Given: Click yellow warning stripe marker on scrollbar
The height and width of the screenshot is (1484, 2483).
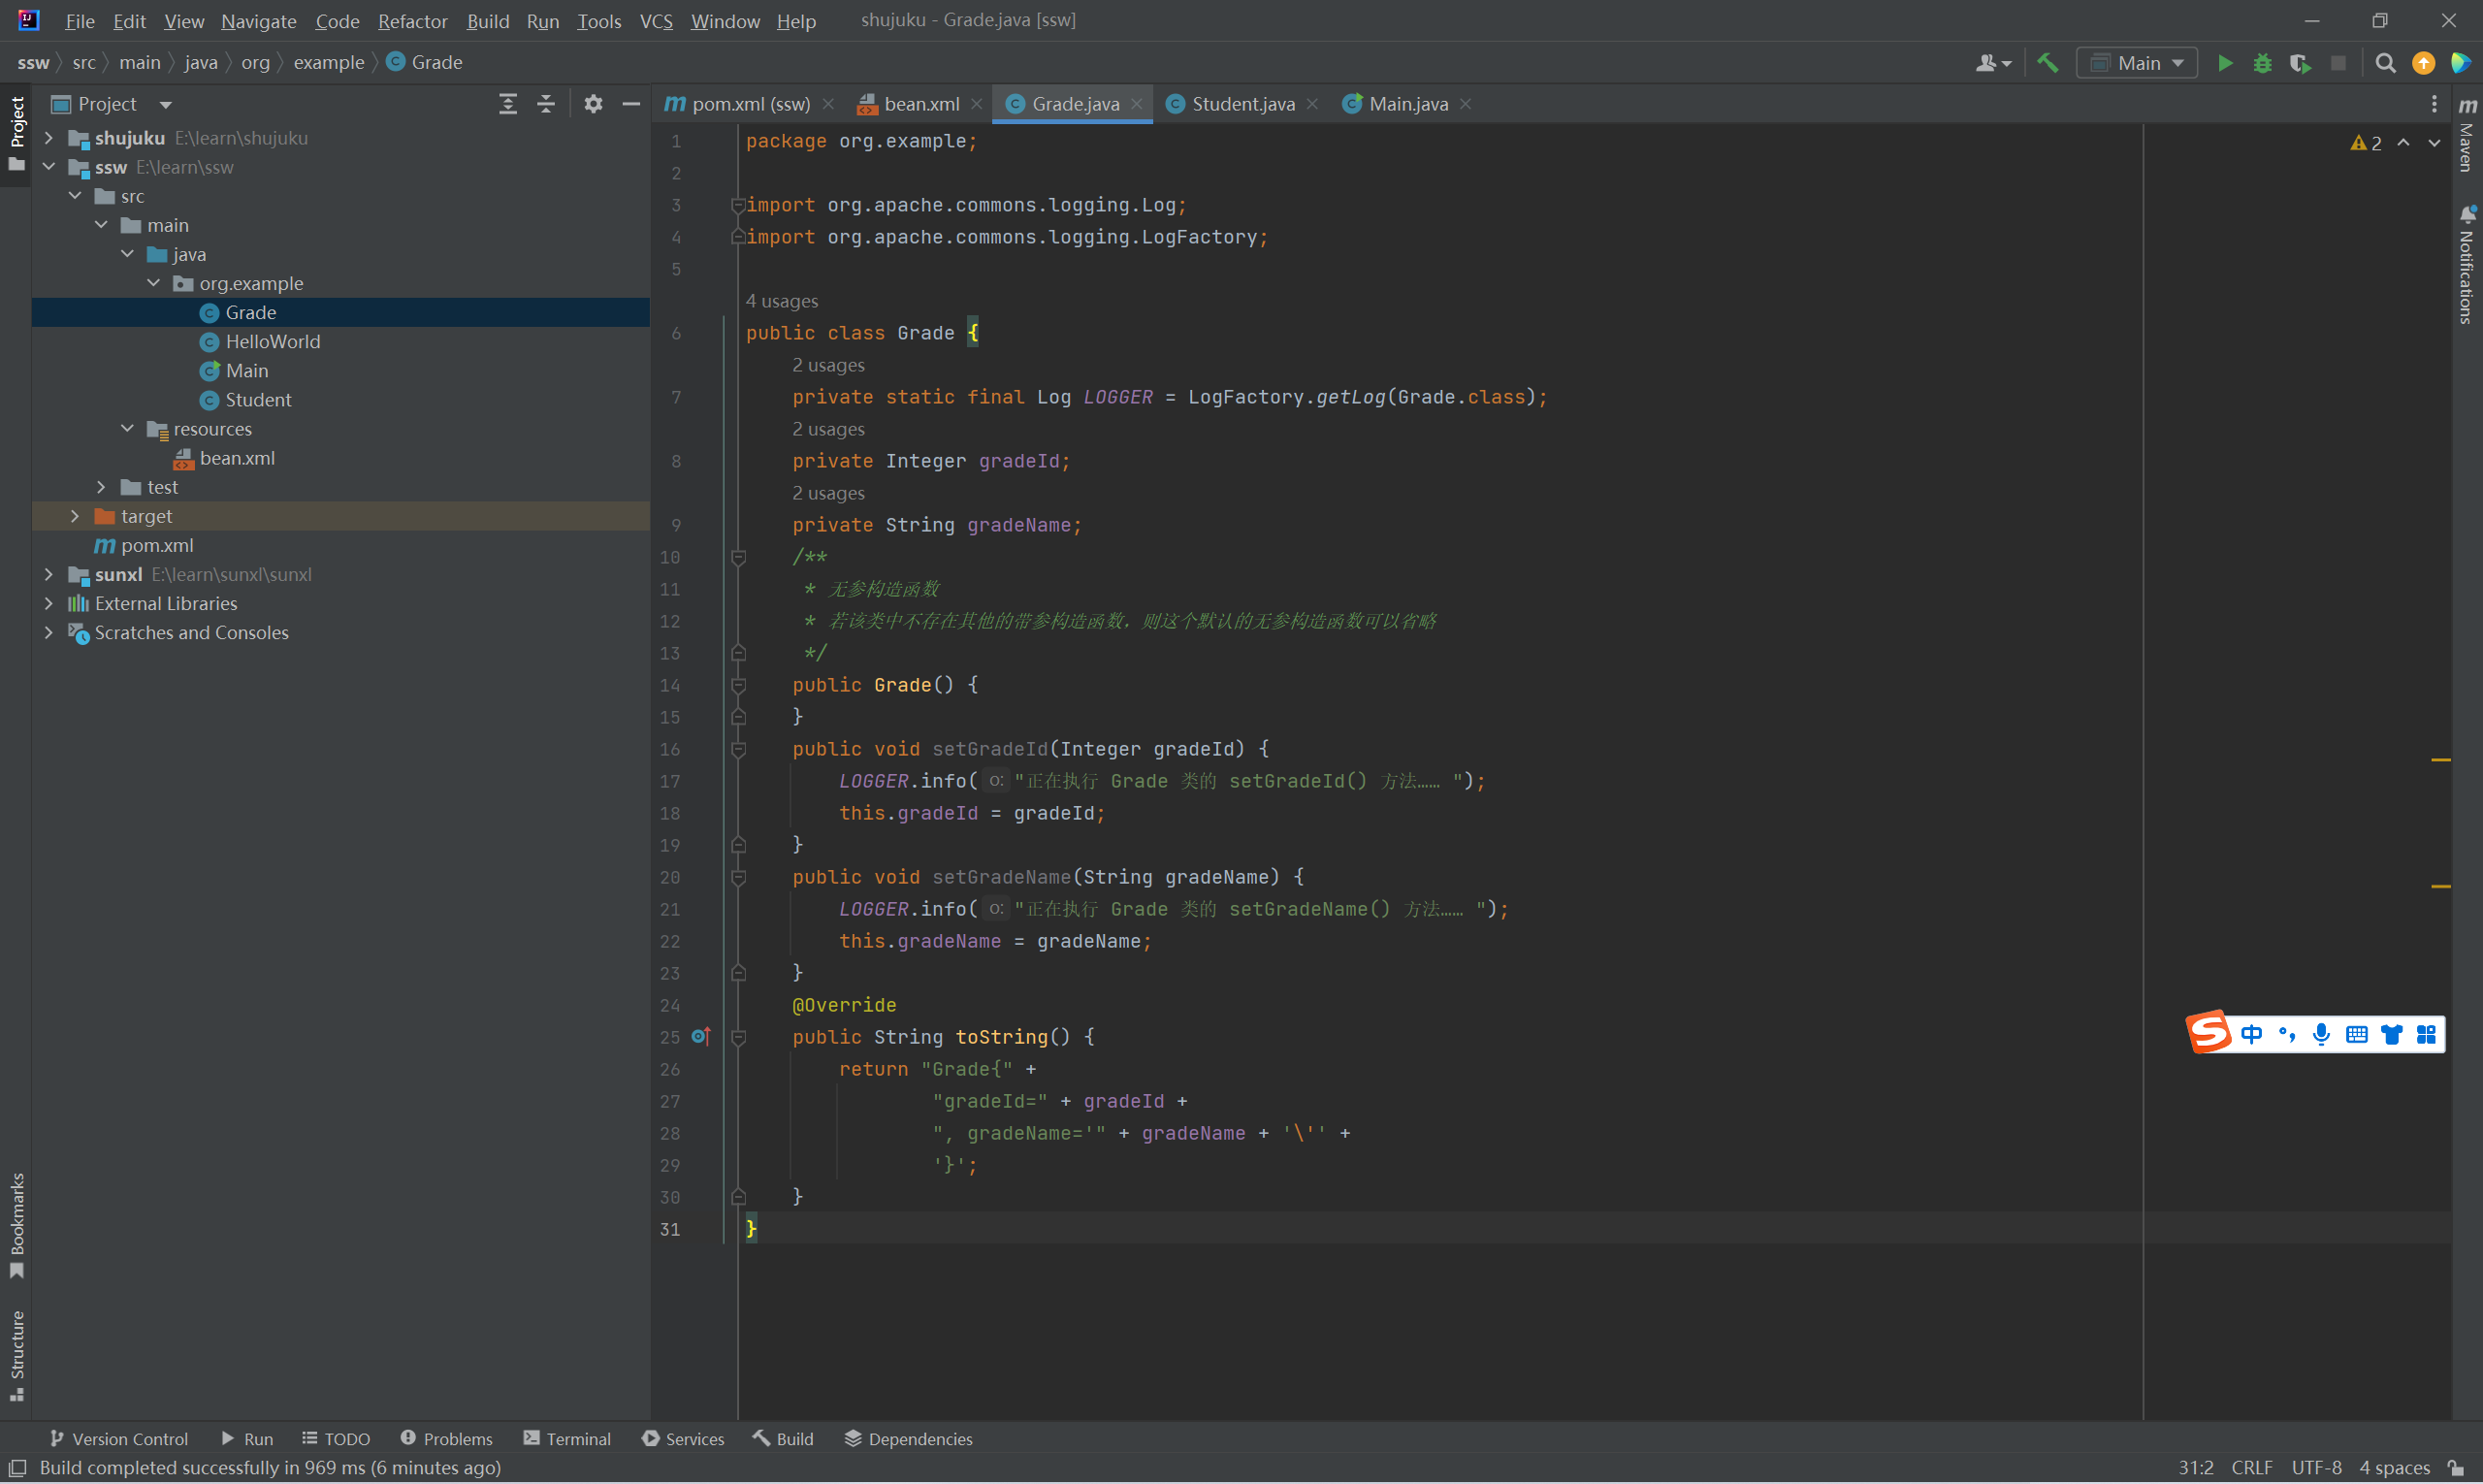Looking at the screenshot, I should (2440, 760).
